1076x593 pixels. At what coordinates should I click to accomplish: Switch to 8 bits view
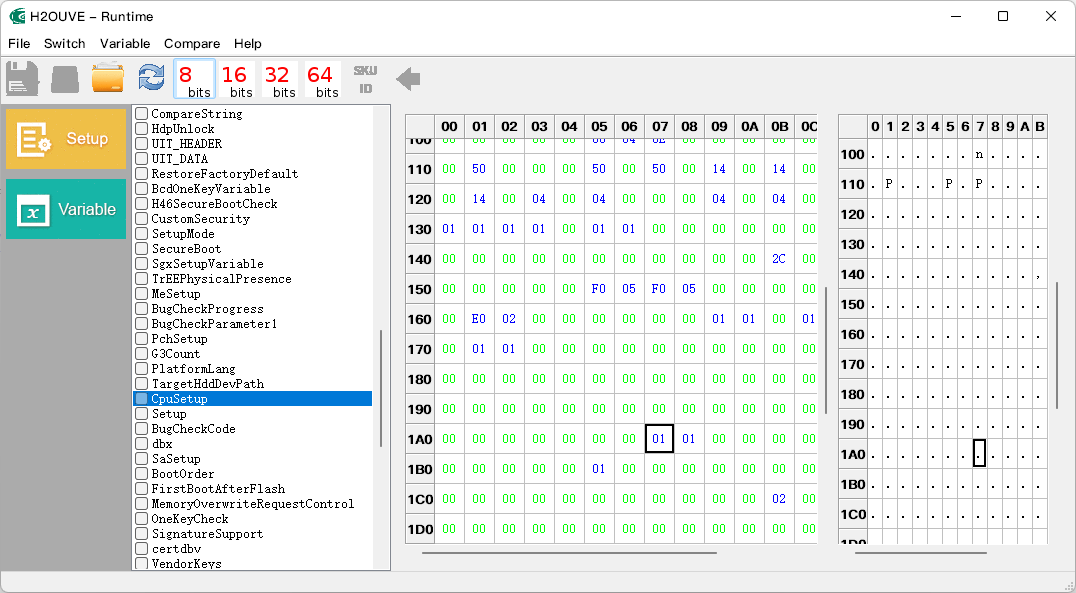[195, 80]
